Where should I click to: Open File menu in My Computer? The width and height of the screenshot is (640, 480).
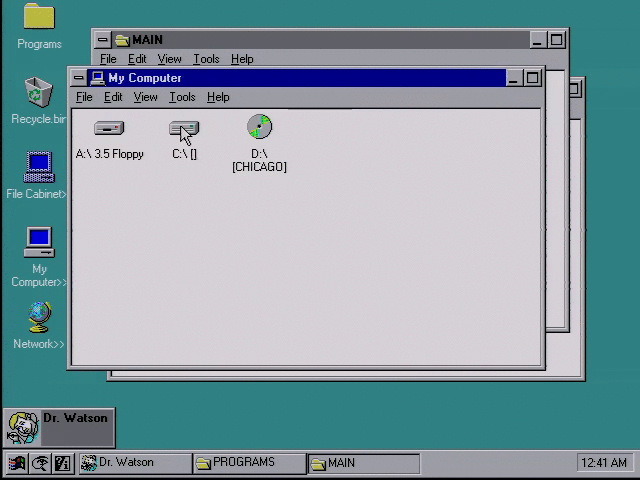tap(84, 97)
